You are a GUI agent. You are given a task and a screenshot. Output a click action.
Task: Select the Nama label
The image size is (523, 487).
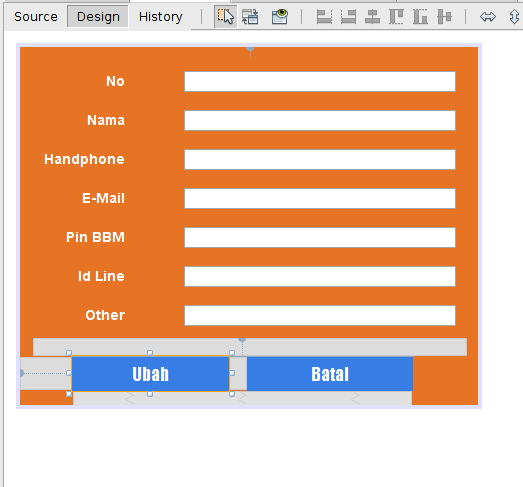[x=106, y=120]
